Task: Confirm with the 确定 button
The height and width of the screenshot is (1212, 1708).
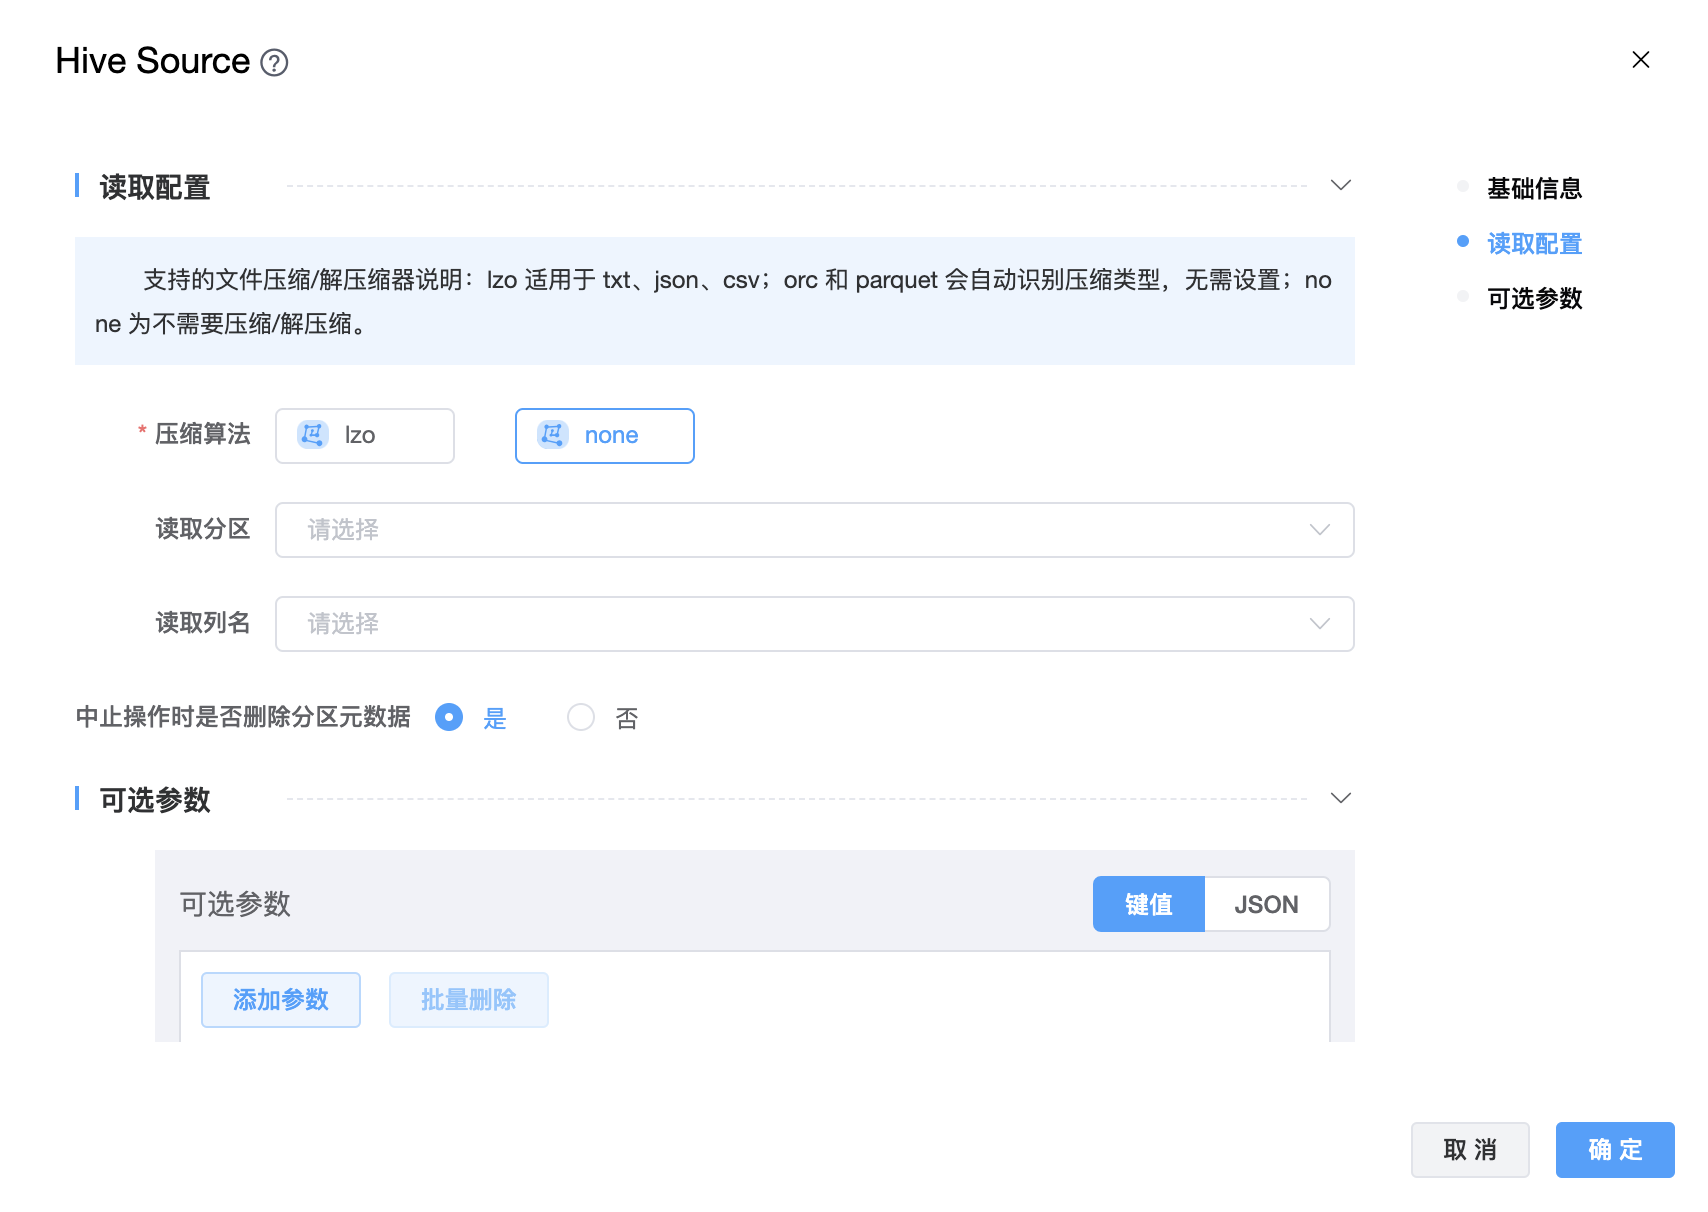Action: (x=1614, y=1150)
